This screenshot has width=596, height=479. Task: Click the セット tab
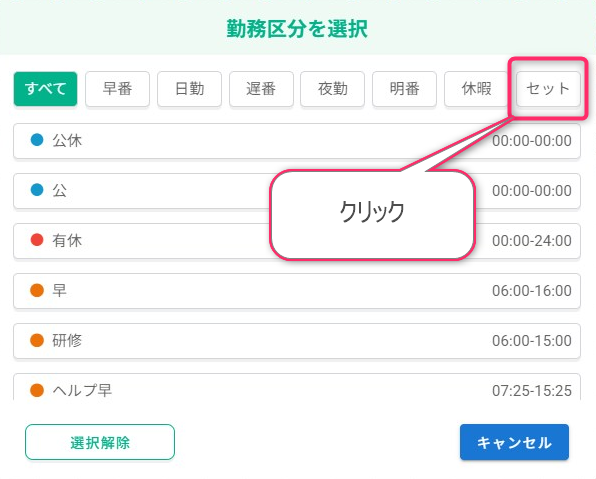[548, 89]
